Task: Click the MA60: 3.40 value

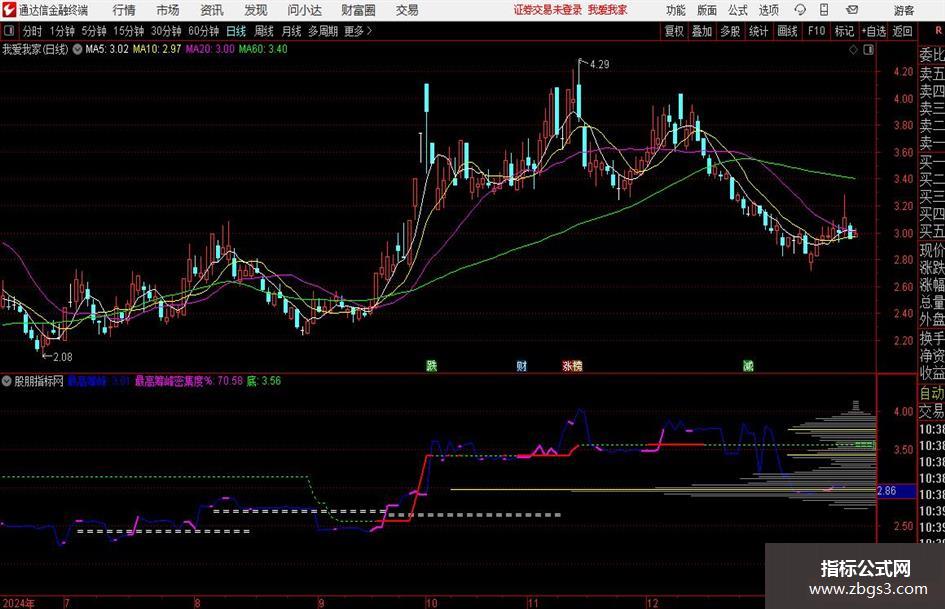Action: tap(263, 49)
